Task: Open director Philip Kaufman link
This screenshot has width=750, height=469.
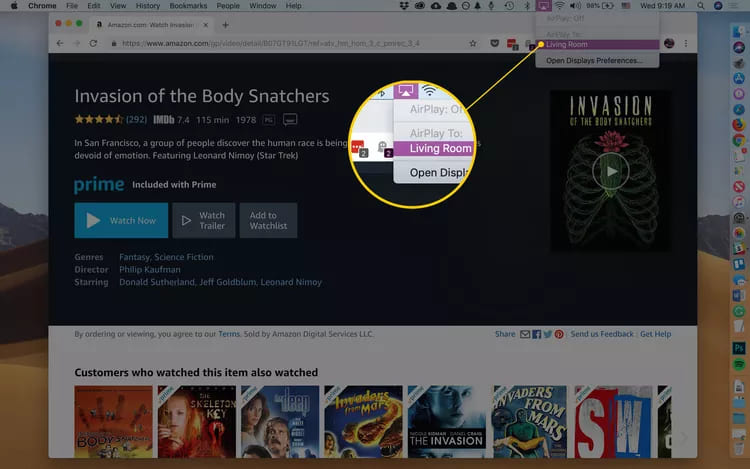Action: [x=150, y=270]
